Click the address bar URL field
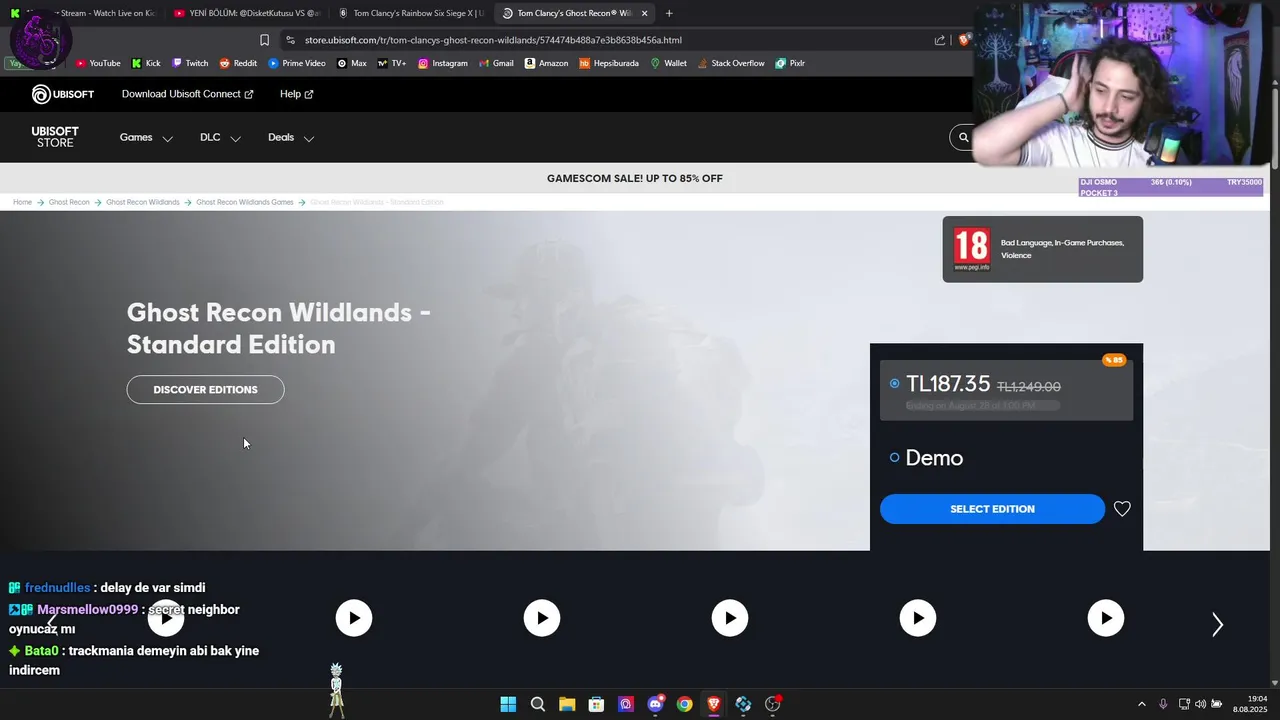This screenshot has height=720, width=1280. point(610,40)
